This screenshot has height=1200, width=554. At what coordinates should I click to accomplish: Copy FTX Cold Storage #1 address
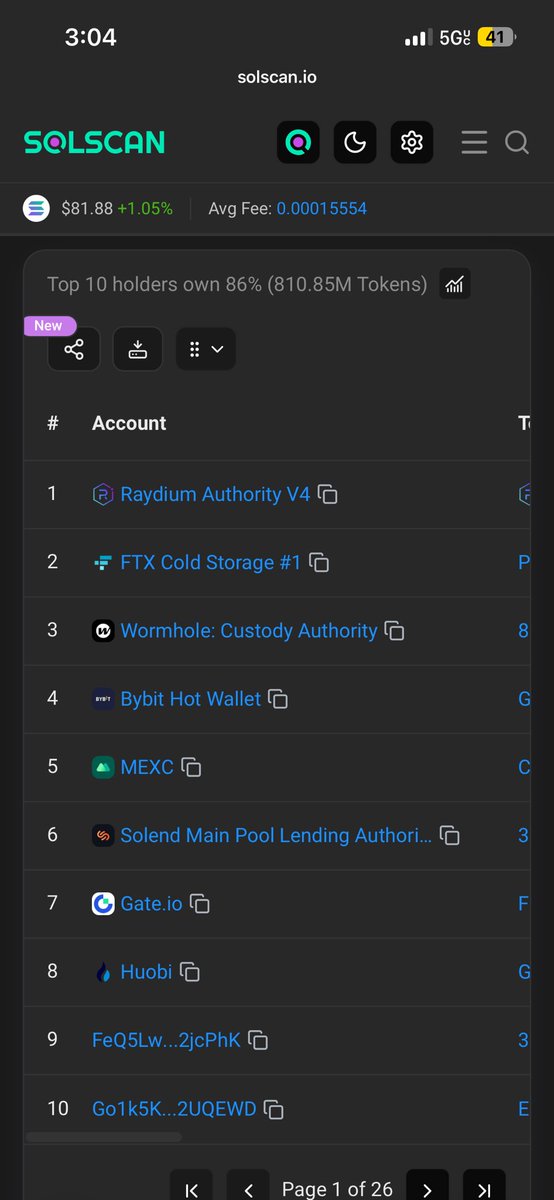point(319,563)
